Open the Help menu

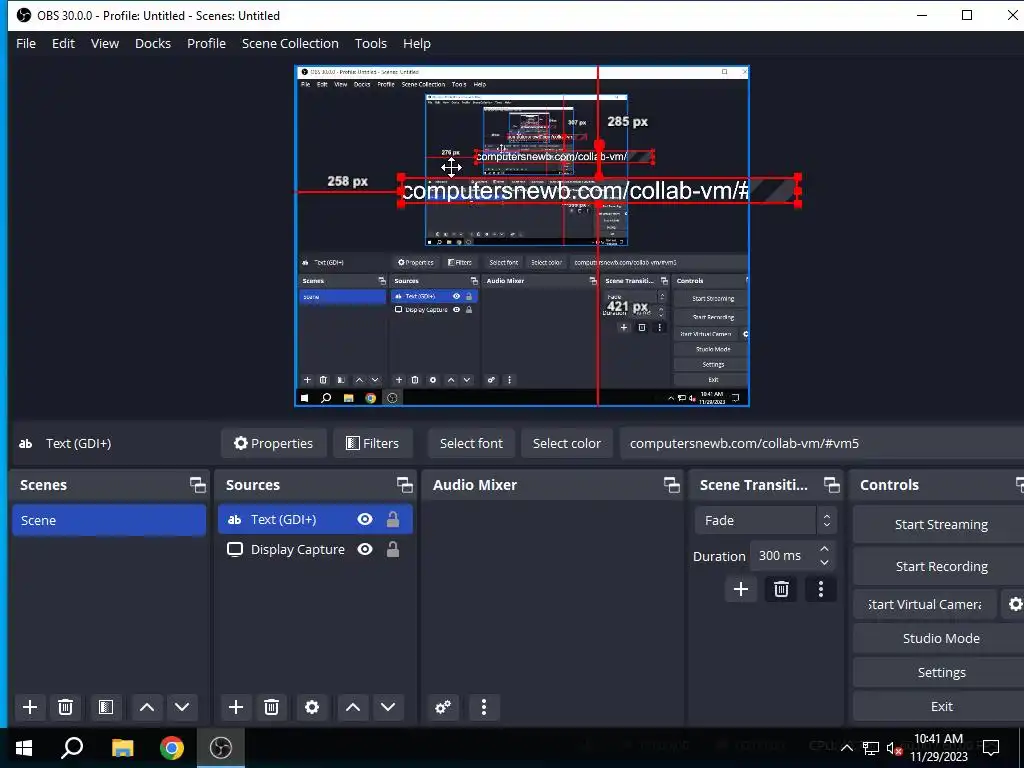point(417,43)
